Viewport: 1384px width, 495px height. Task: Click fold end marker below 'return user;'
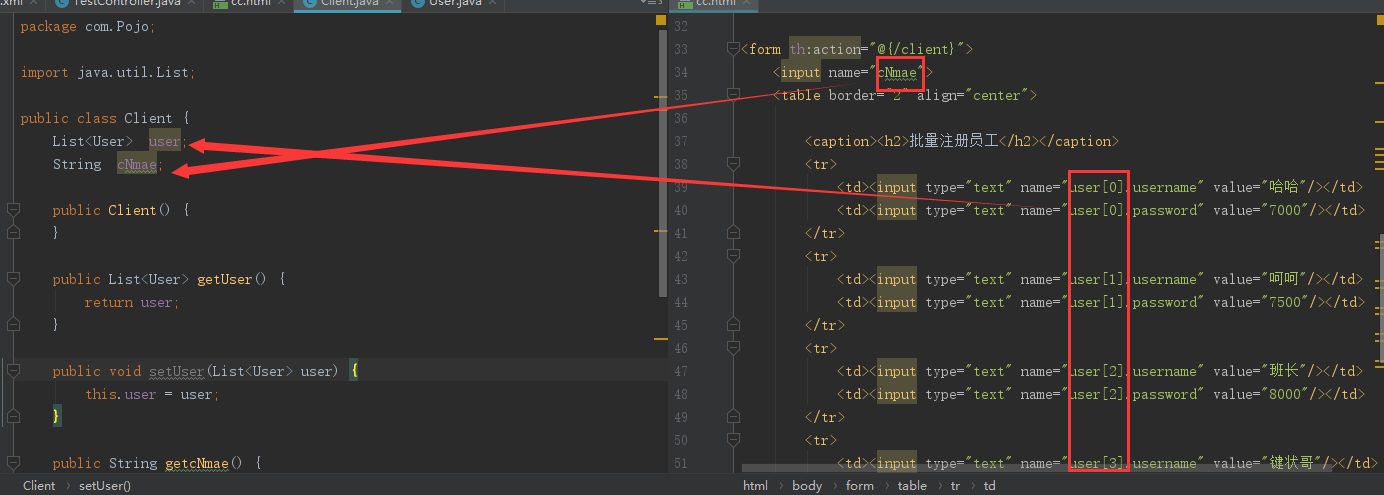pos(13,325)
